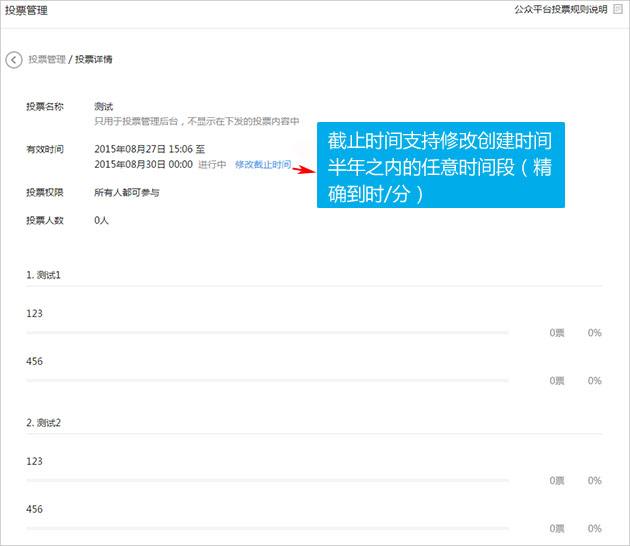This screenshot has height=546, width=630.
Task: Go to 投票管理 in the breadcrumb
Action: [47, 60]
